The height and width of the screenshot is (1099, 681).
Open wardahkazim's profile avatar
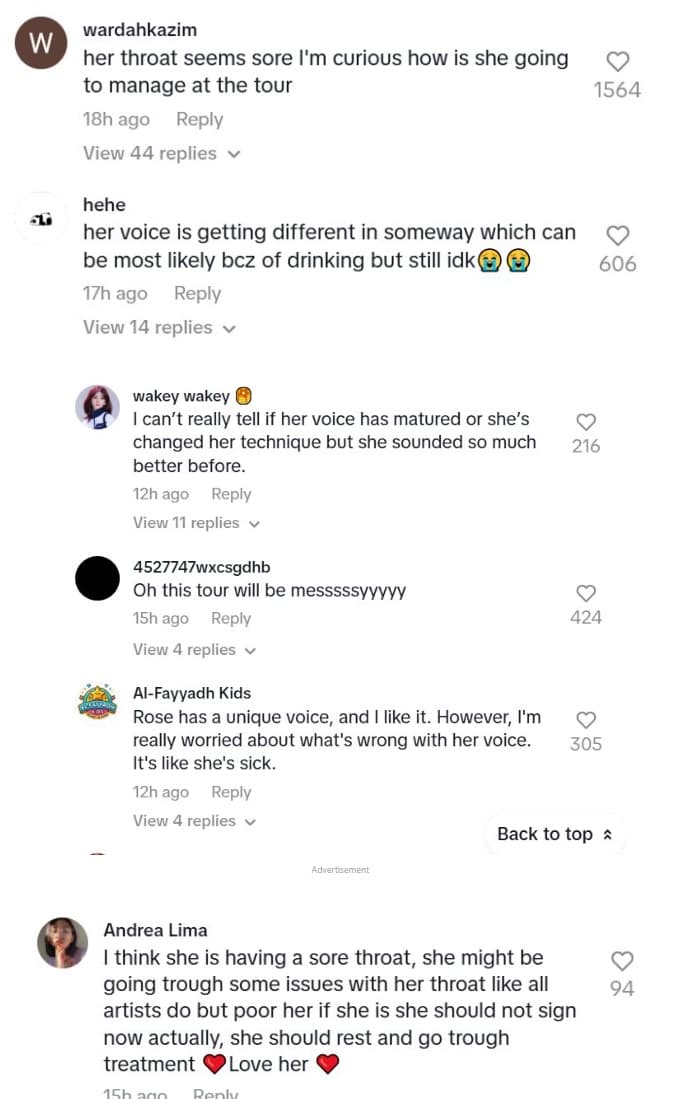[41, 46]
